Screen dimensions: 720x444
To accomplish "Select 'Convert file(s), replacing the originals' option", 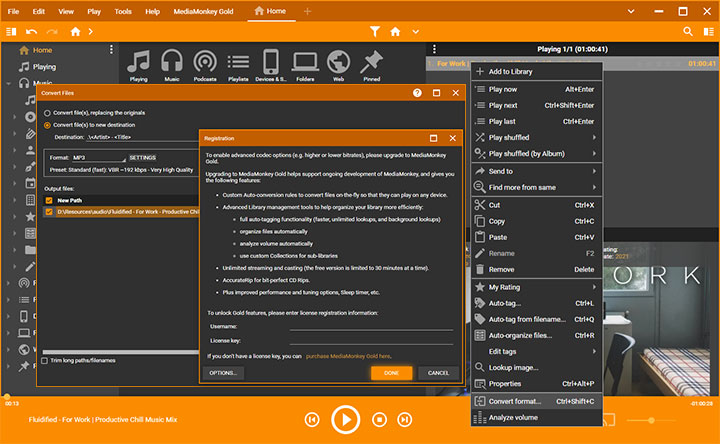I will pos(47,113).
